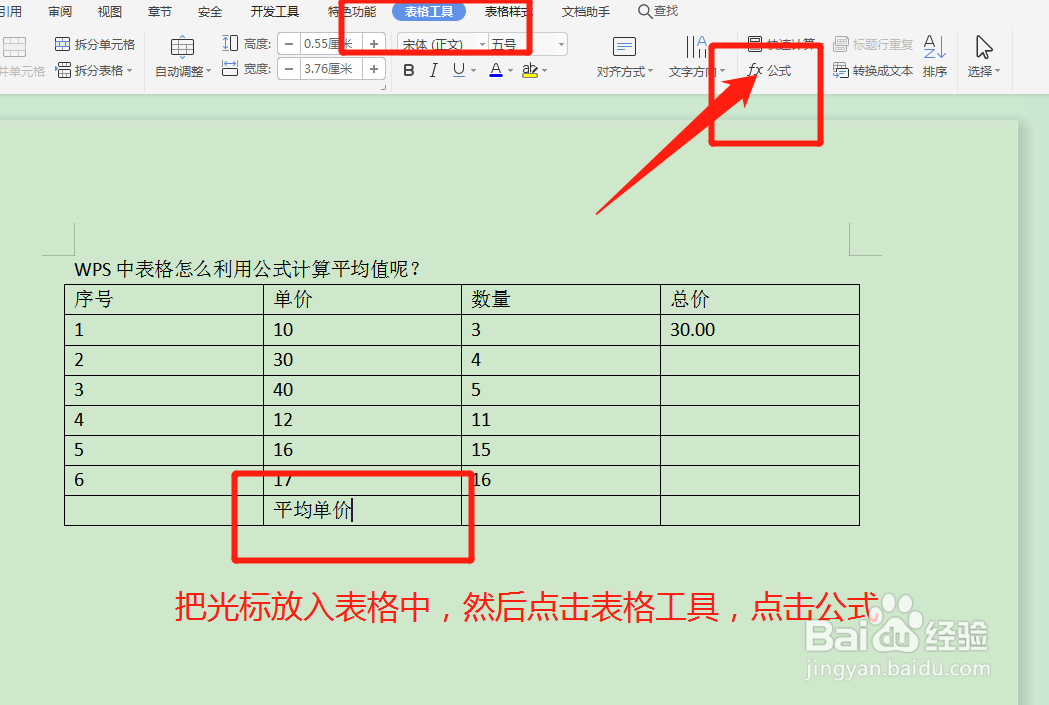Click the Quick Calculate (快速计算) icon

(755, 44)
